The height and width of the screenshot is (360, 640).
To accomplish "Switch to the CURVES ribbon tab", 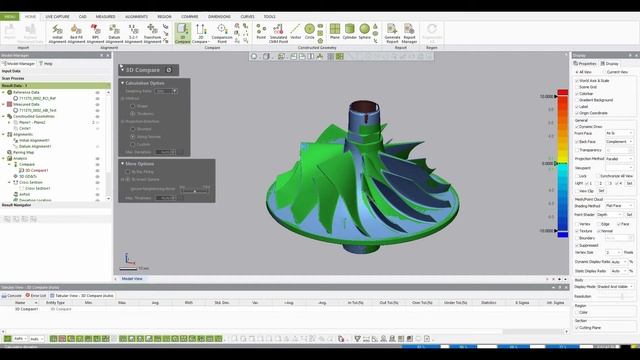I will click(x=247, y=17).
